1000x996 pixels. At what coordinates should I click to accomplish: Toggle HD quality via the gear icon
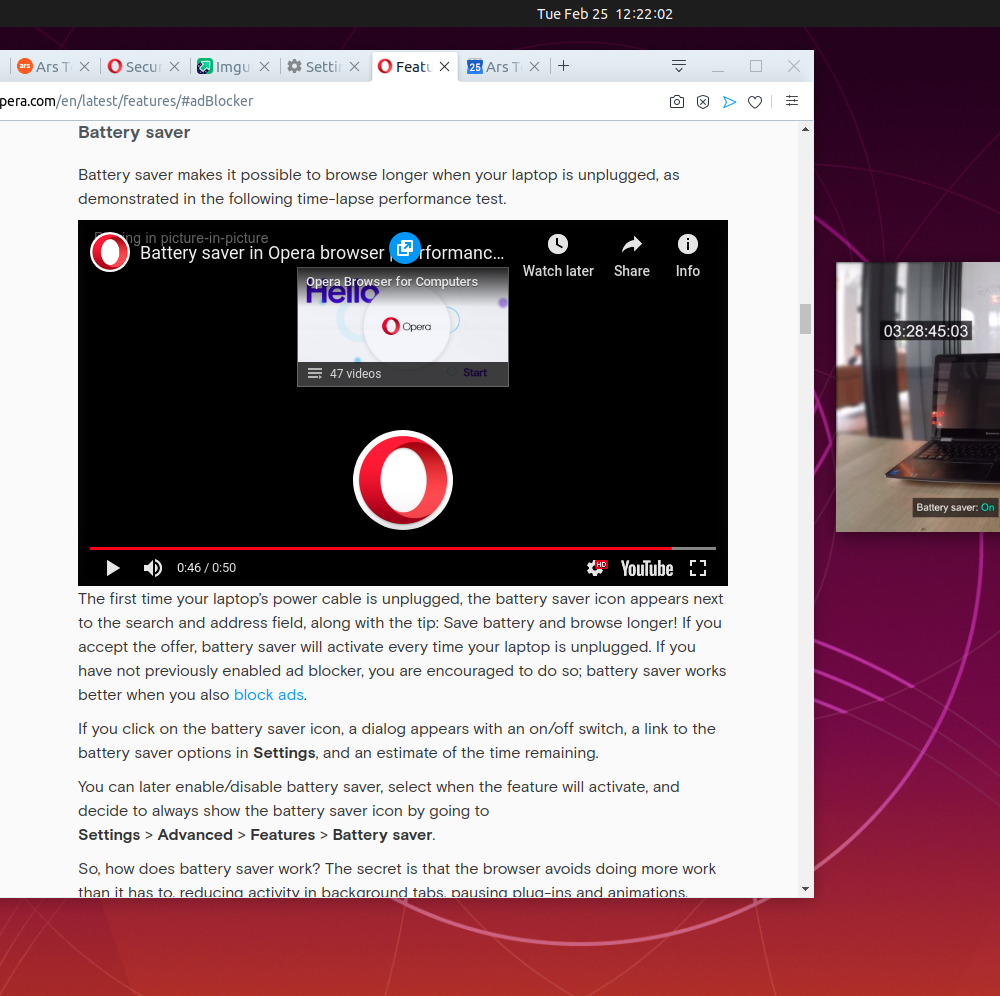pos(596,567)
